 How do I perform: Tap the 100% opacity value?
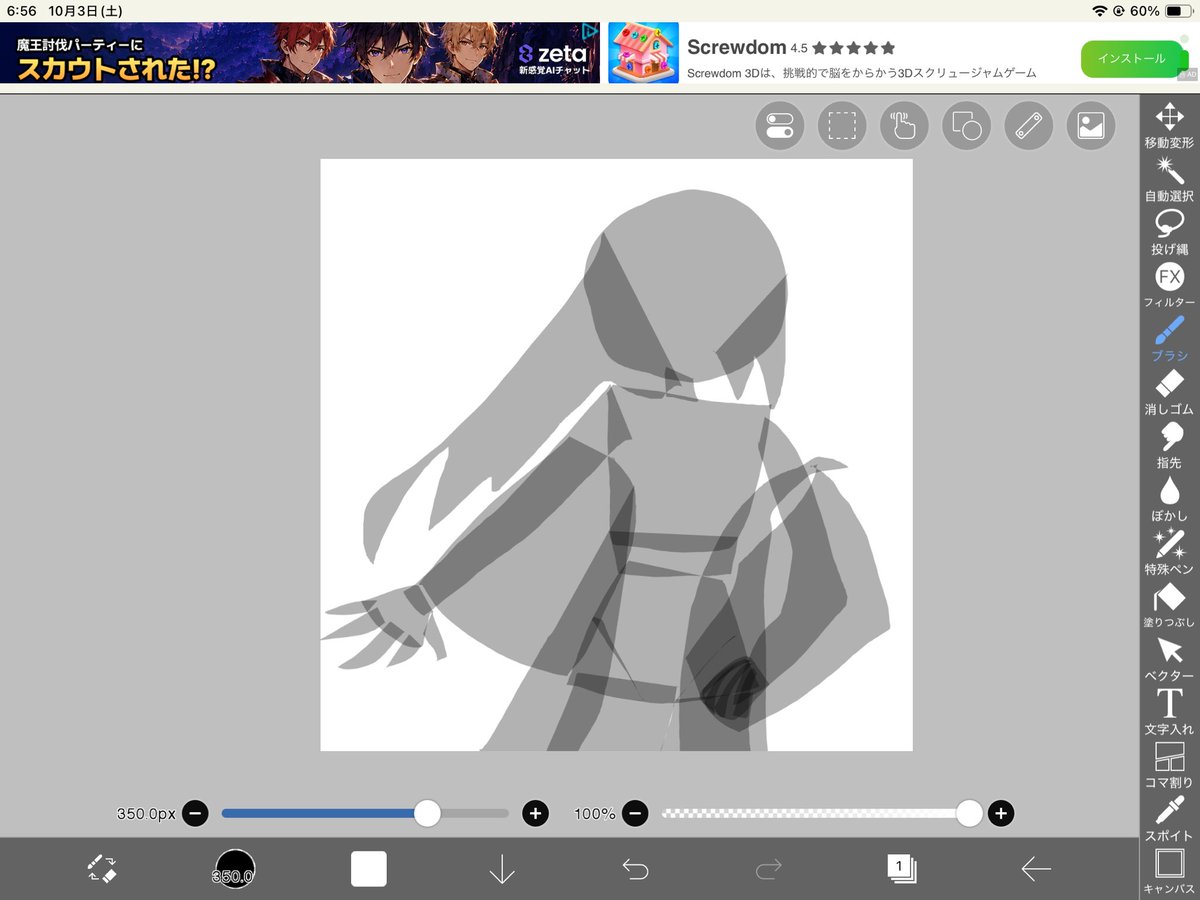tap(595, 814)
